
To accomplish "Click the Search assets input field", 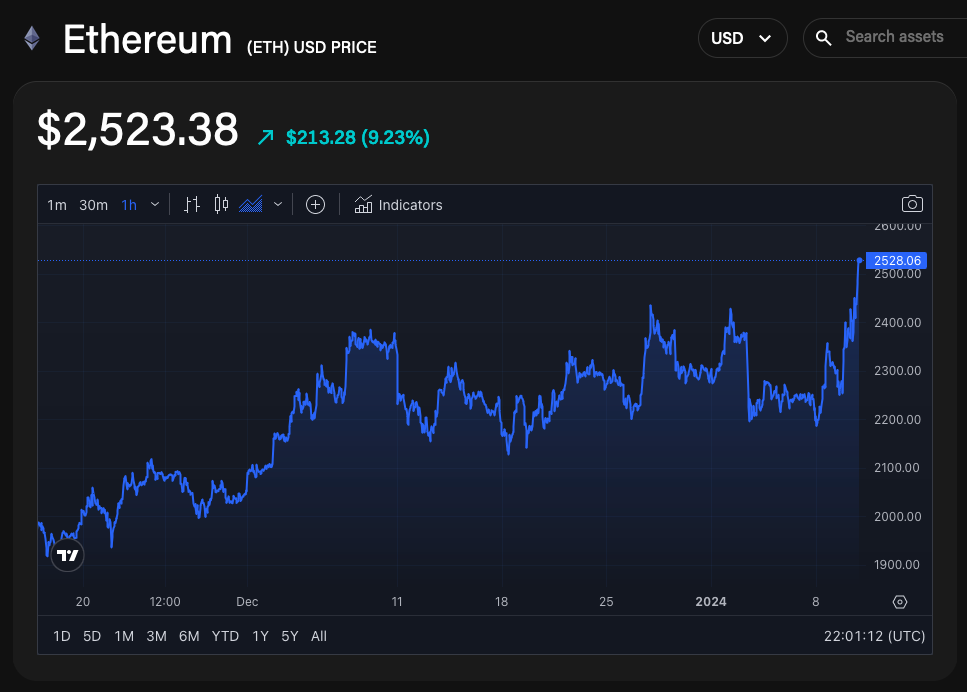I will coord(895,37).
